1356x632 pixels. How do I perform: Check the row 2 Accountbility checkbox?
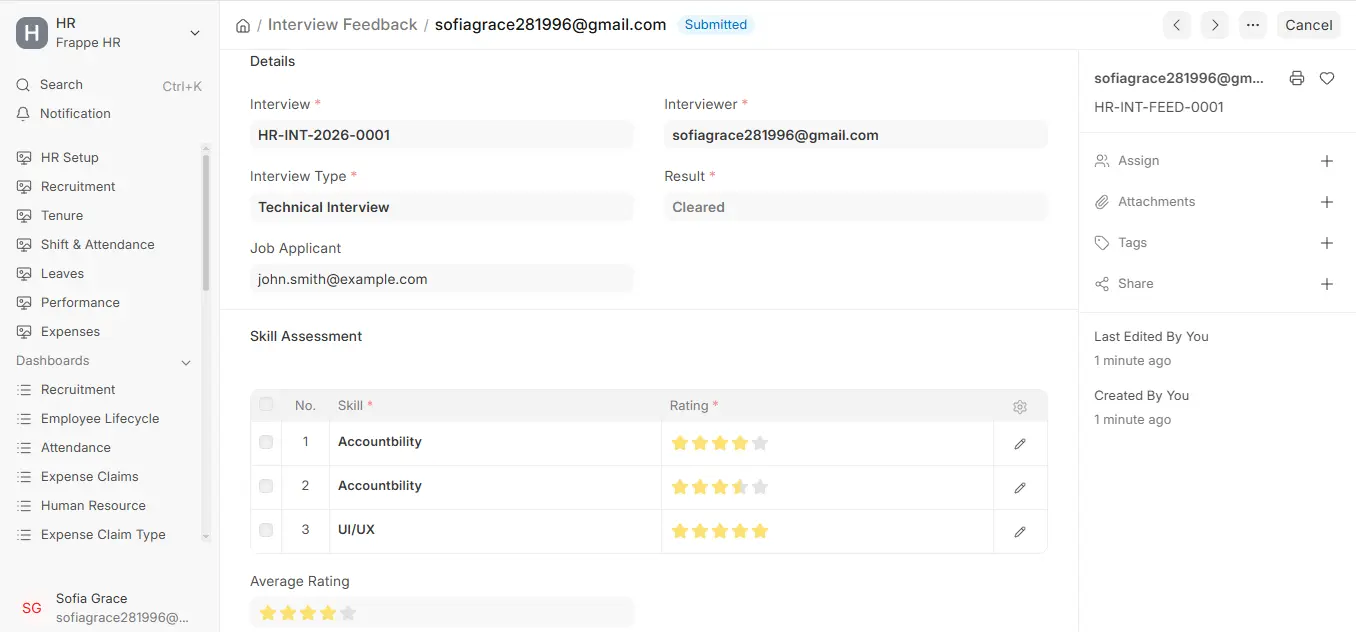point(266,486)
